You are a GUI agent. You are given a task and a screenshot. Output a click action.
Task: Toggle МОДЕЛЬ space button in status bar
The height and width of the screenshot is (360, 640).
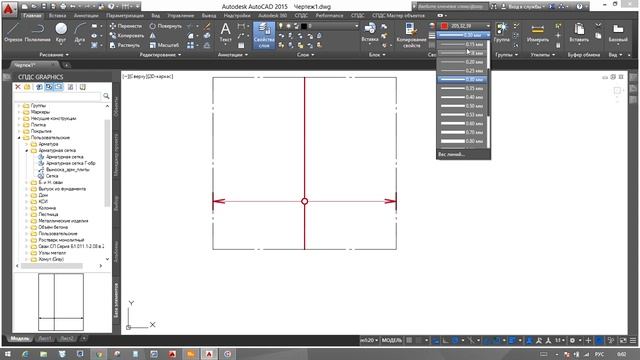[392, 340]
